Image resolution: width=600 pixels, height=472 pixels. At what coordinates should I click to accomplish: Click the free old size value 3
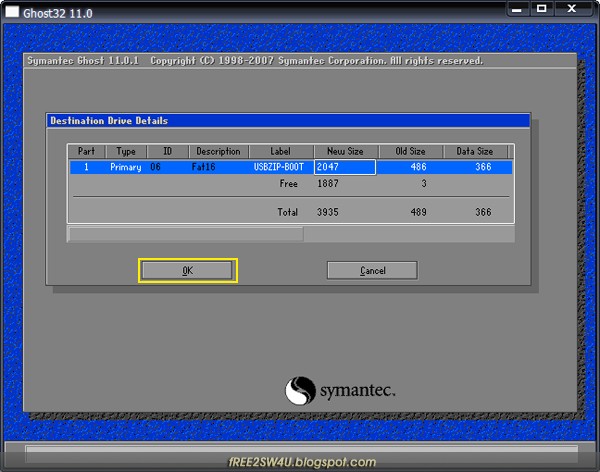click(x=424, y=184)
